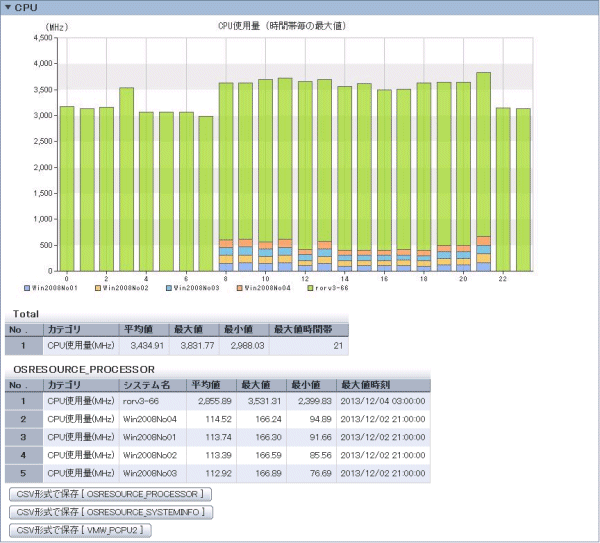Click the first bar at hour 0
Screen dimensions: 600x543
point(67,188)
